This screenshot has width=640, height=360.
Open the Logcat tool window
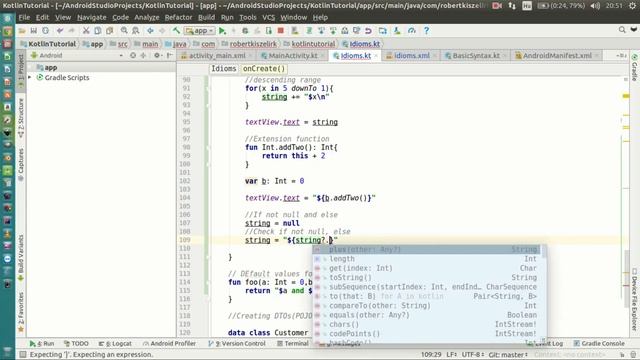point(115,344)
